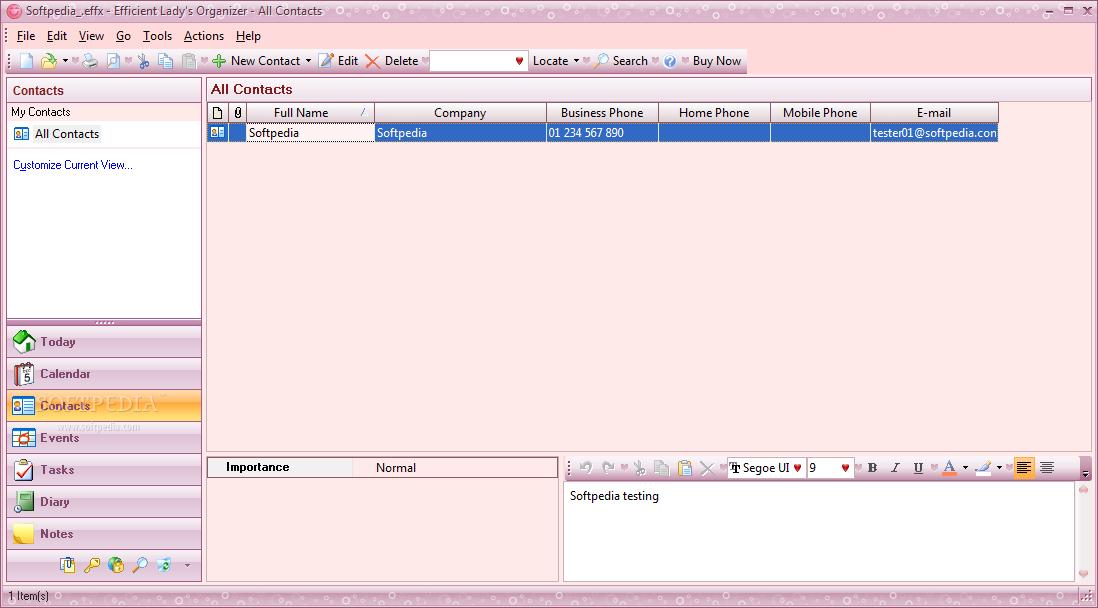The width and height of the screenshot is (1098, 608).
Task: Click Cut in the notes editor toolbar
Action: pos(639,468)
